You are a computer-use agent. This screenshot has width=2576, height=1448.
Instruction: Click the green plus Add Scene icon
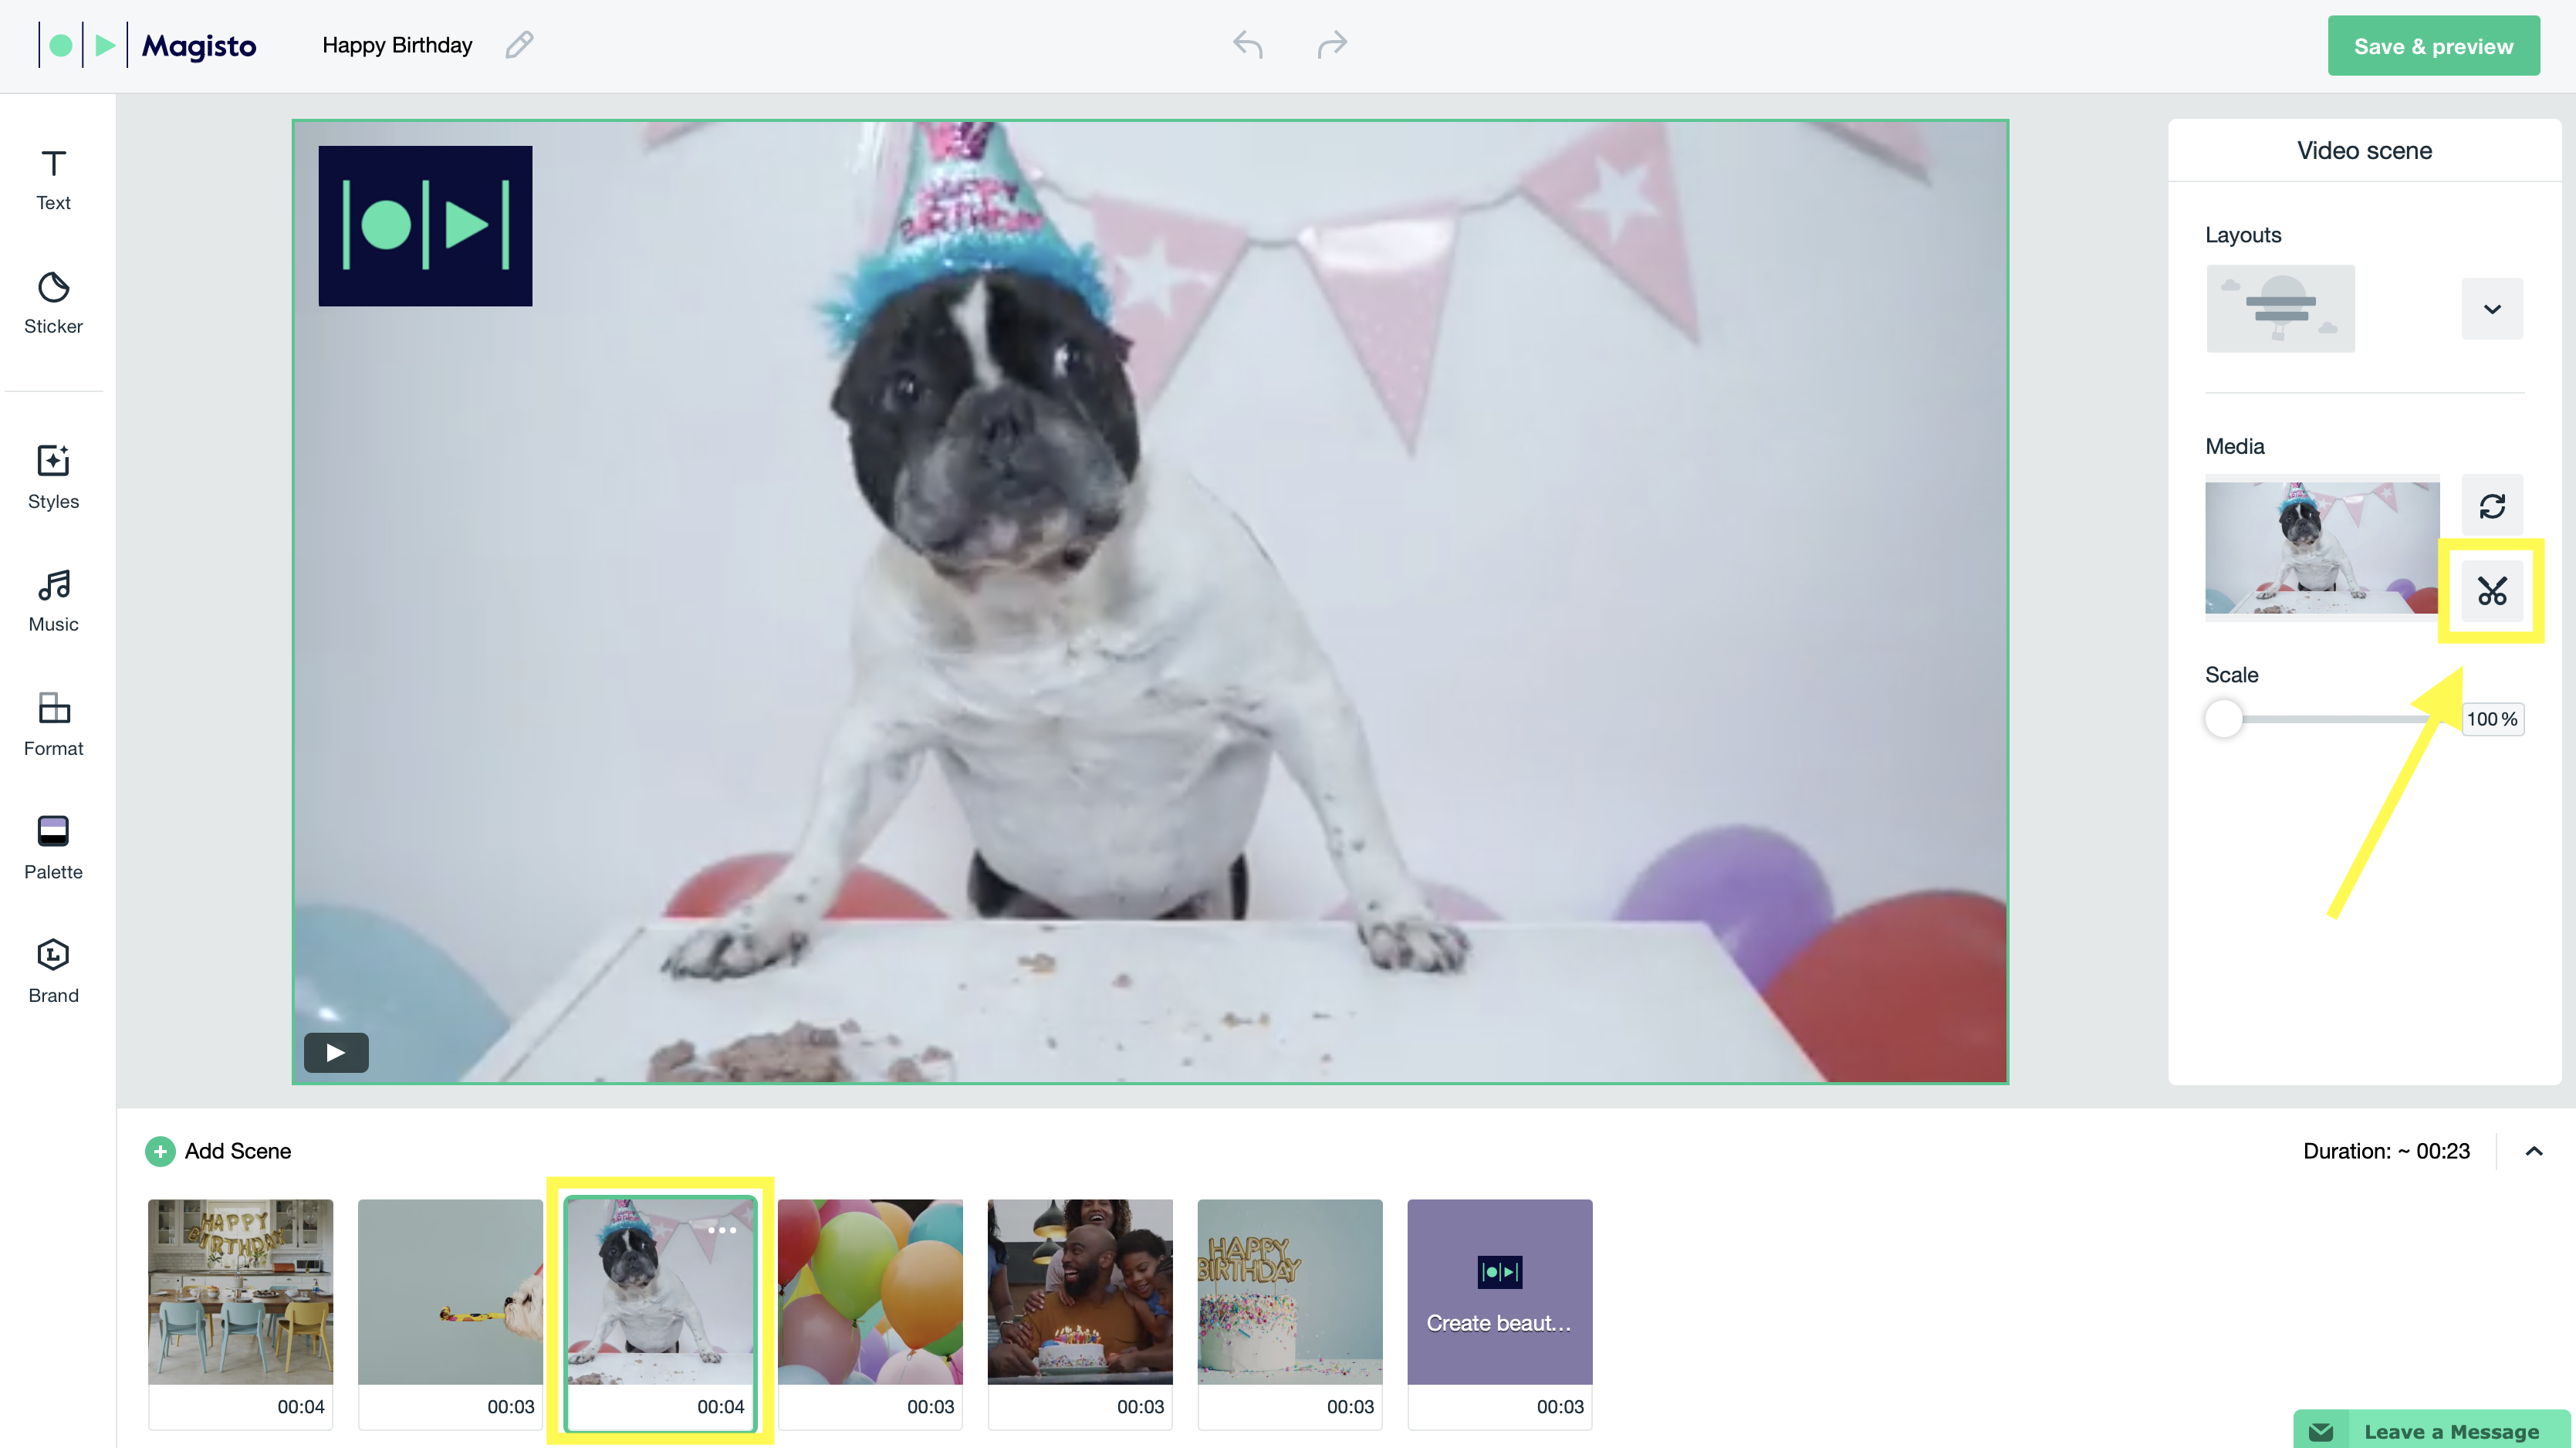pos(160,1151)
